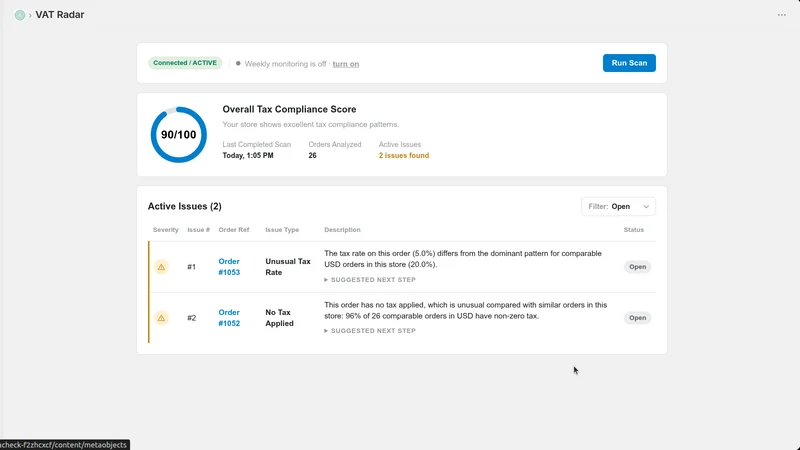Click the Overall Tax Compliance Score heading
Screen dimensions: 800x450
(x=289, y=109)
